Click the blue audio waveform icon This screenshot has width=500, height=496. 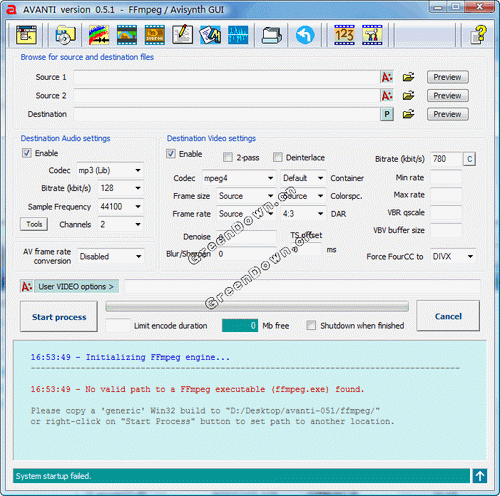pyautogui.click(x=238, y=35)
